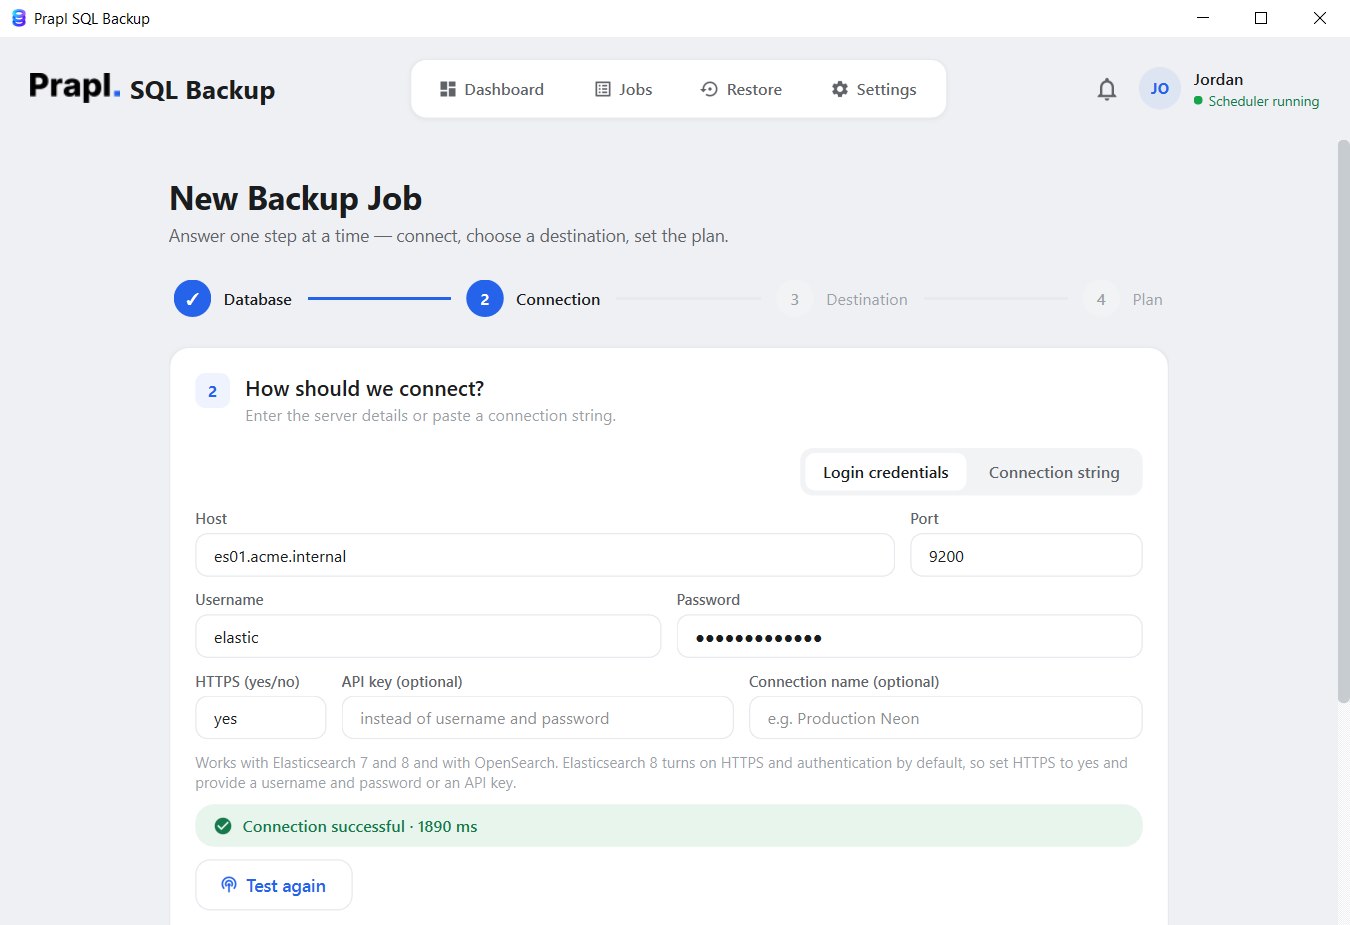Switch to Connection string mode
This screenshot has height=925, width=1350.
point(1054,472)
